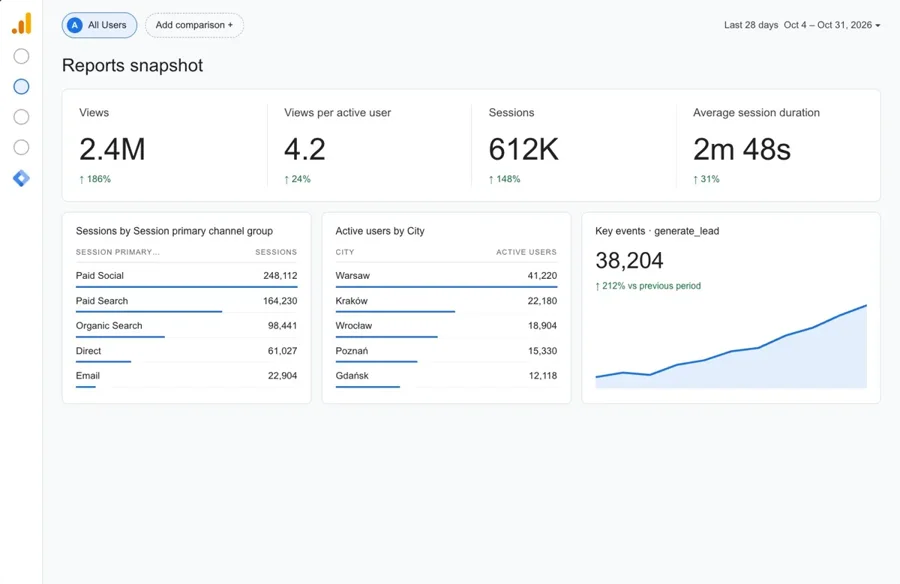Click the All Users avatar letter A
This screenshot has width=900, height=584.
pos(75,25)
